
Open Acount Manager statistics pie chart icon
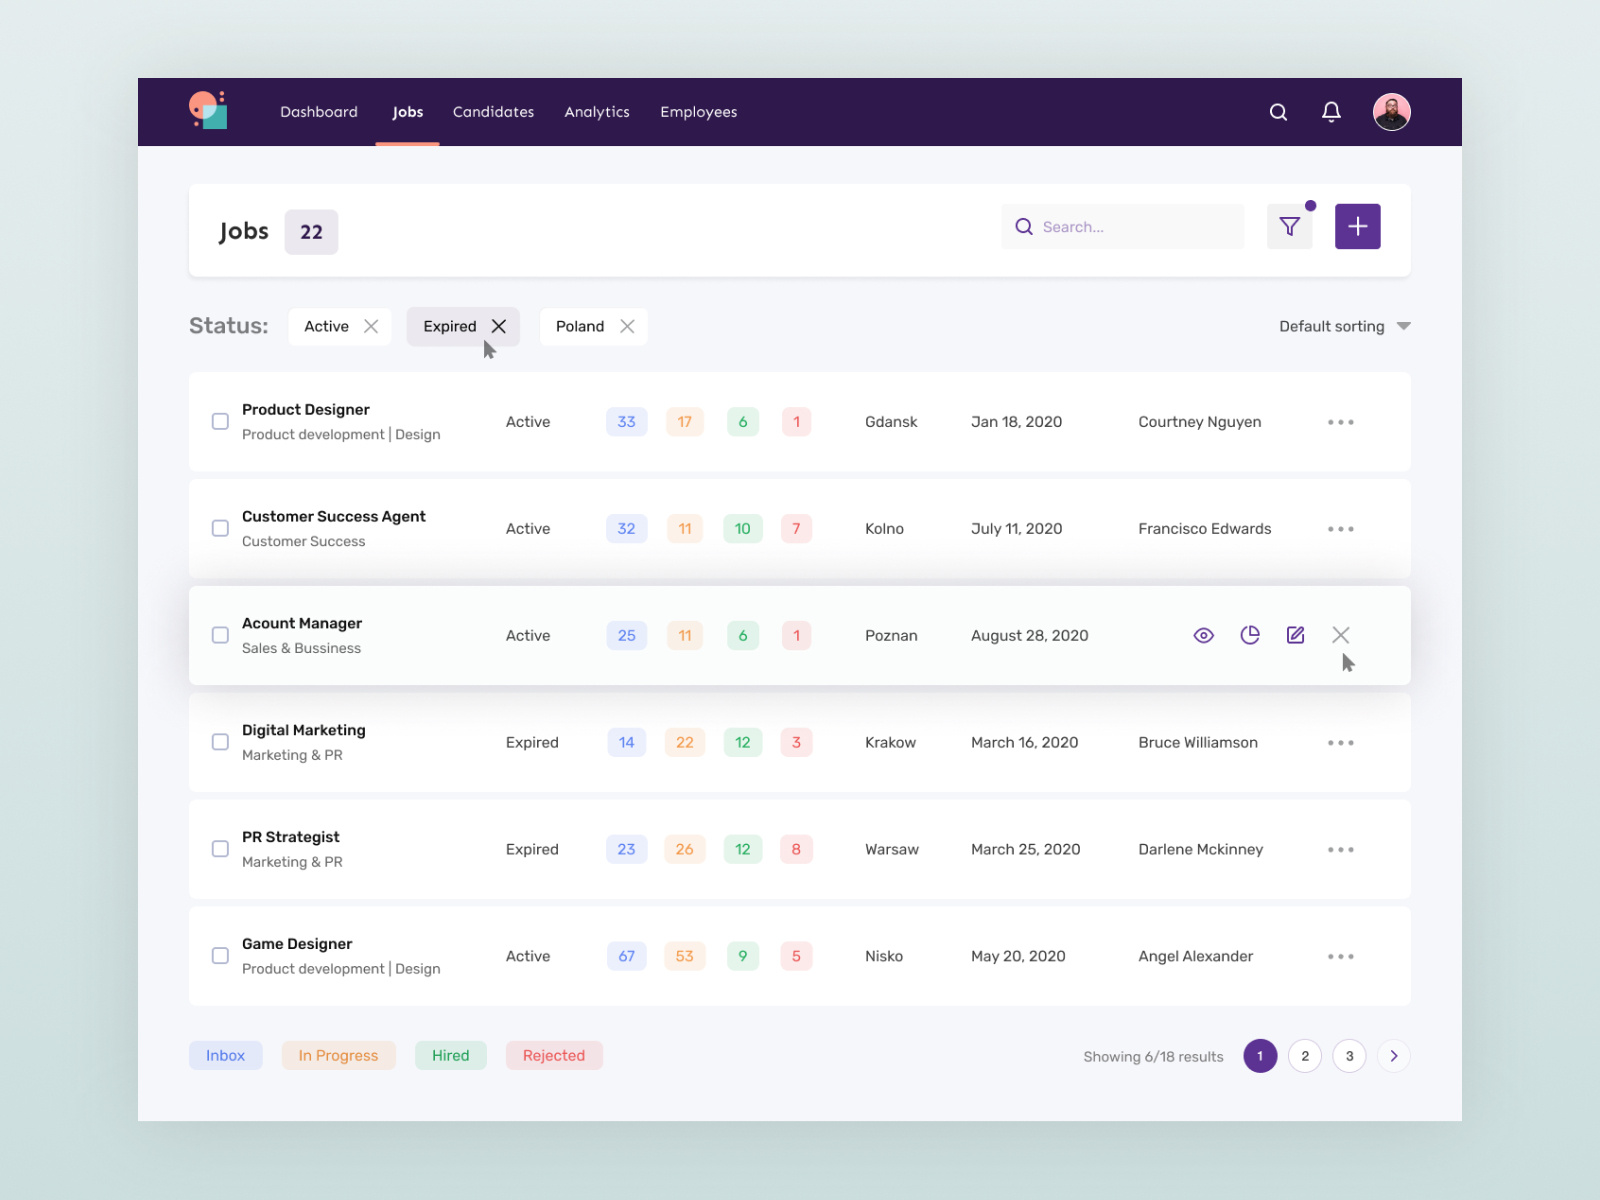click(x=1249, y=635)
